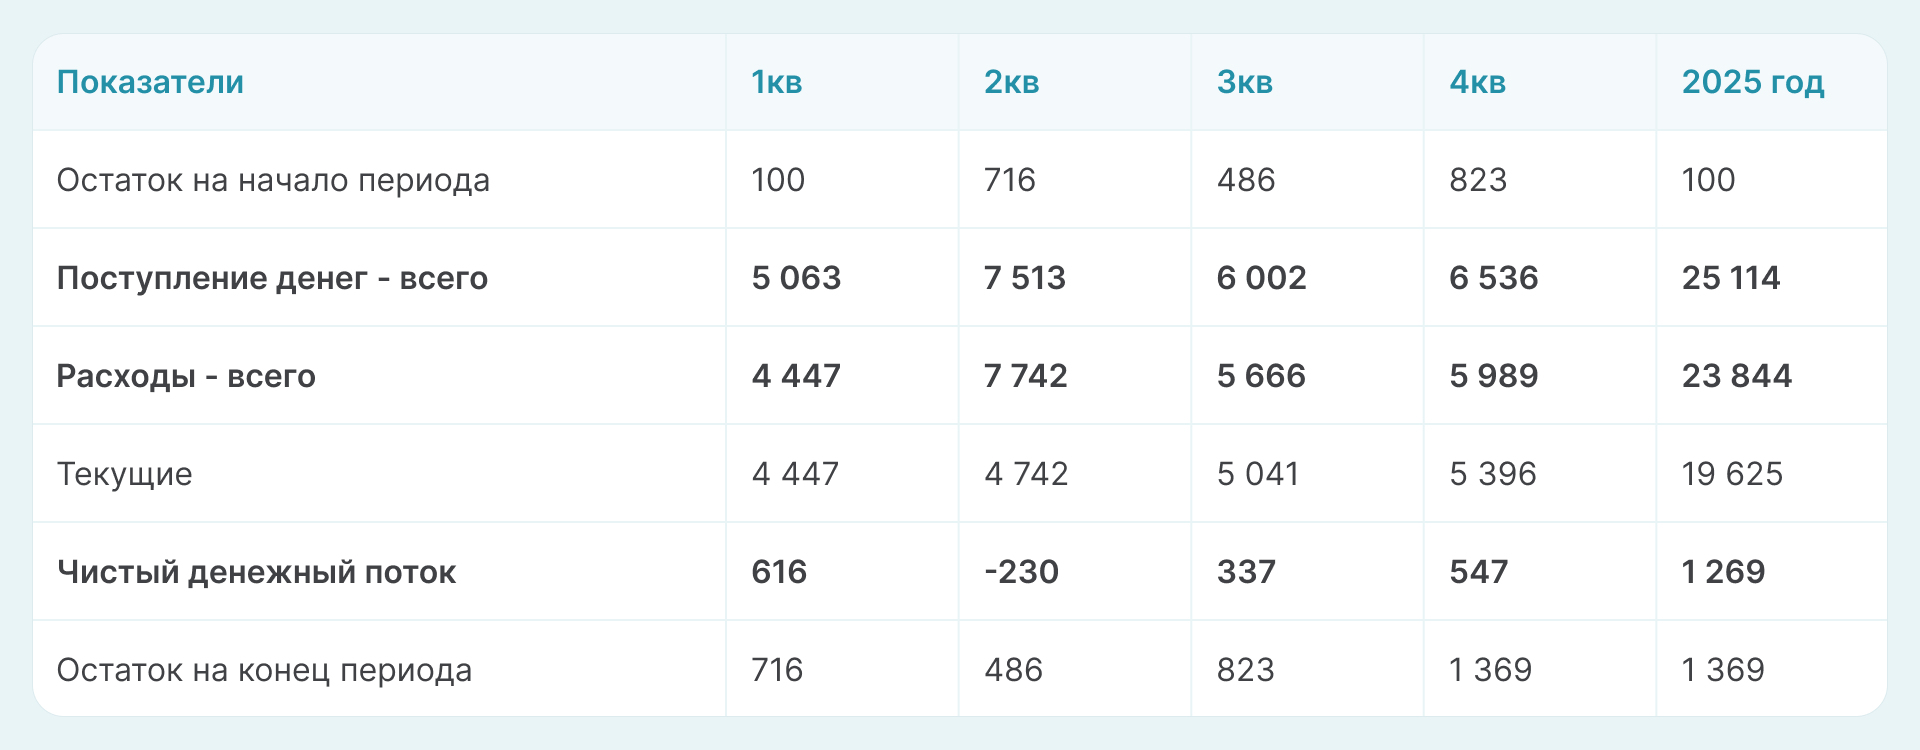This screenshot has width=1920, height=750.
Task: Click the "Показатели" column header
Action: point(150,82)
